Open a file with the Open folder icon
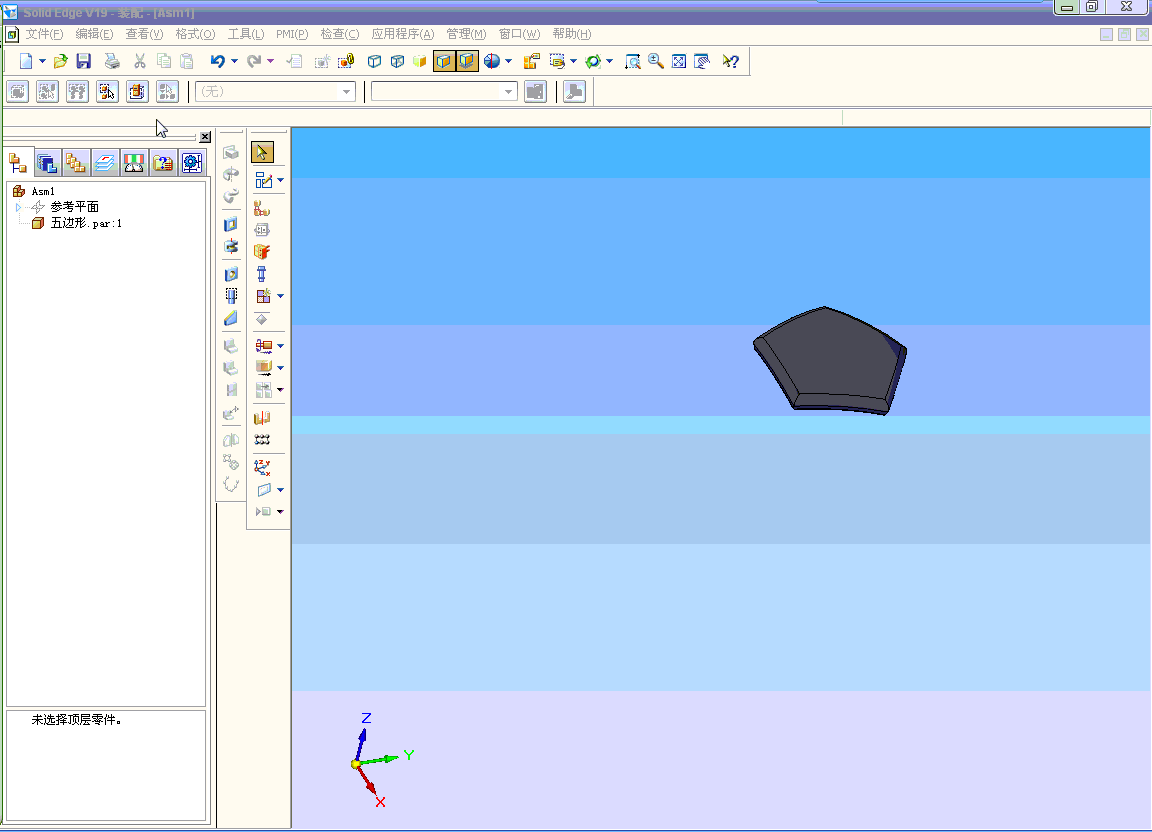 [60, 61]
